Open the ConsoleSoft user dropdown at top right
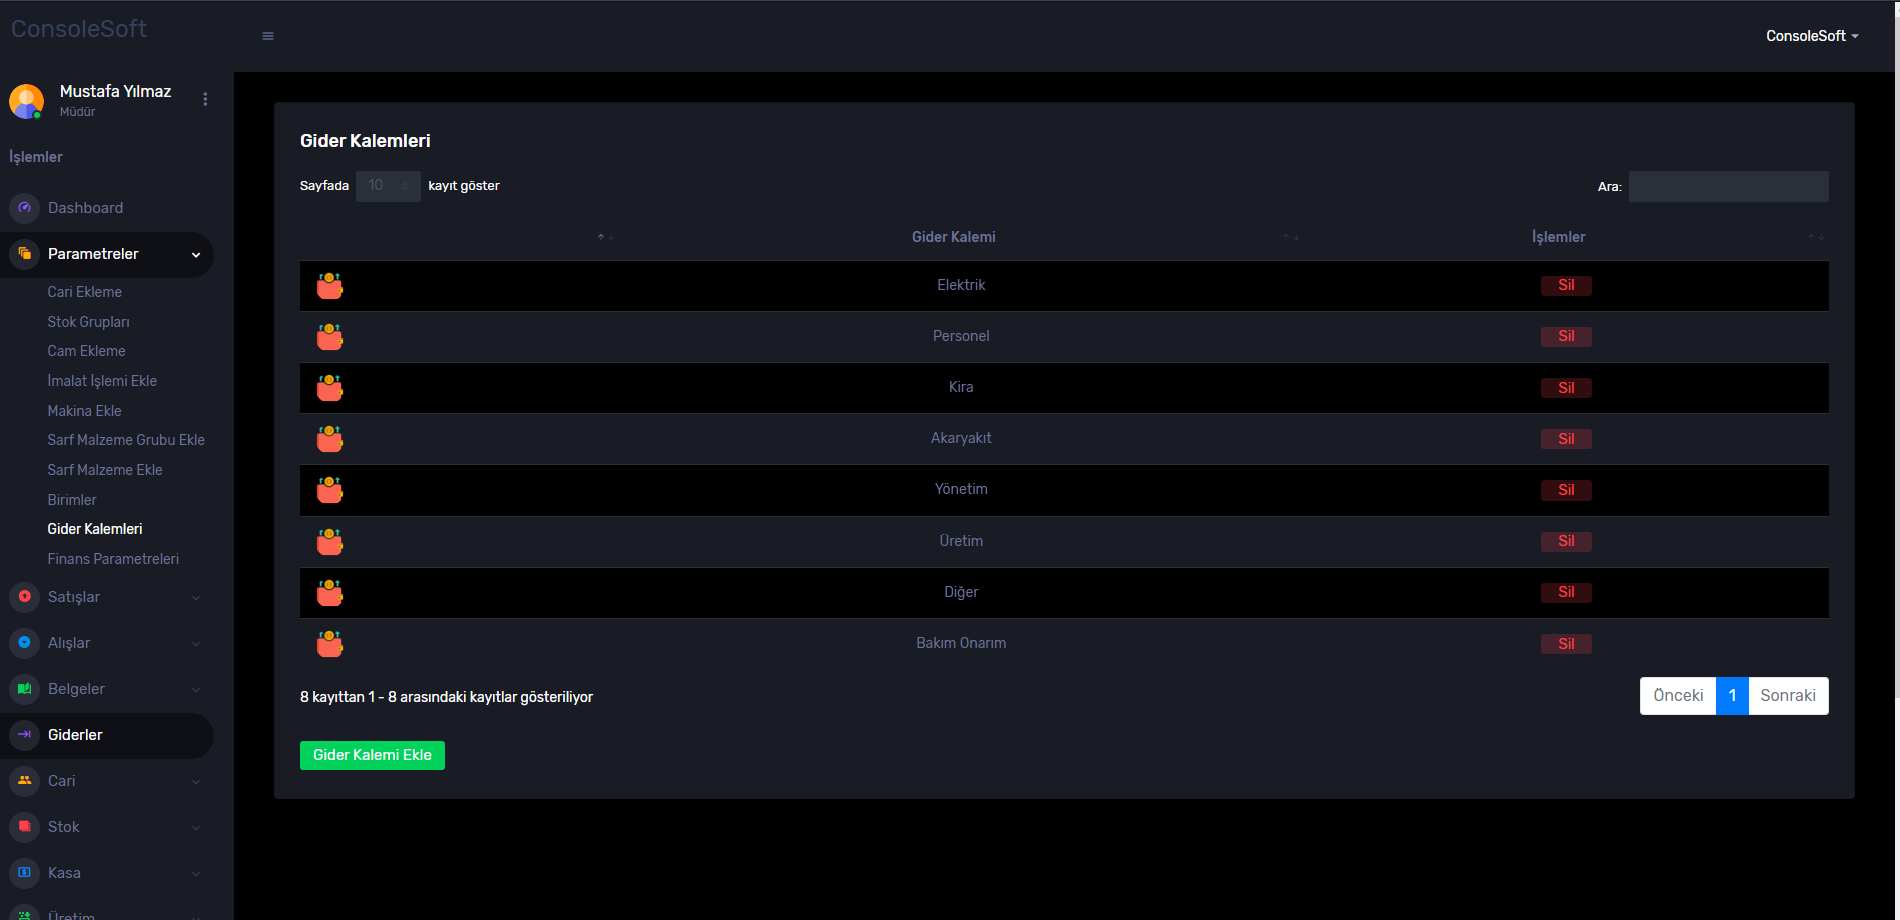Image resolution: width=1900 pixels, height=920 pixels. (x=1812, y=36)
